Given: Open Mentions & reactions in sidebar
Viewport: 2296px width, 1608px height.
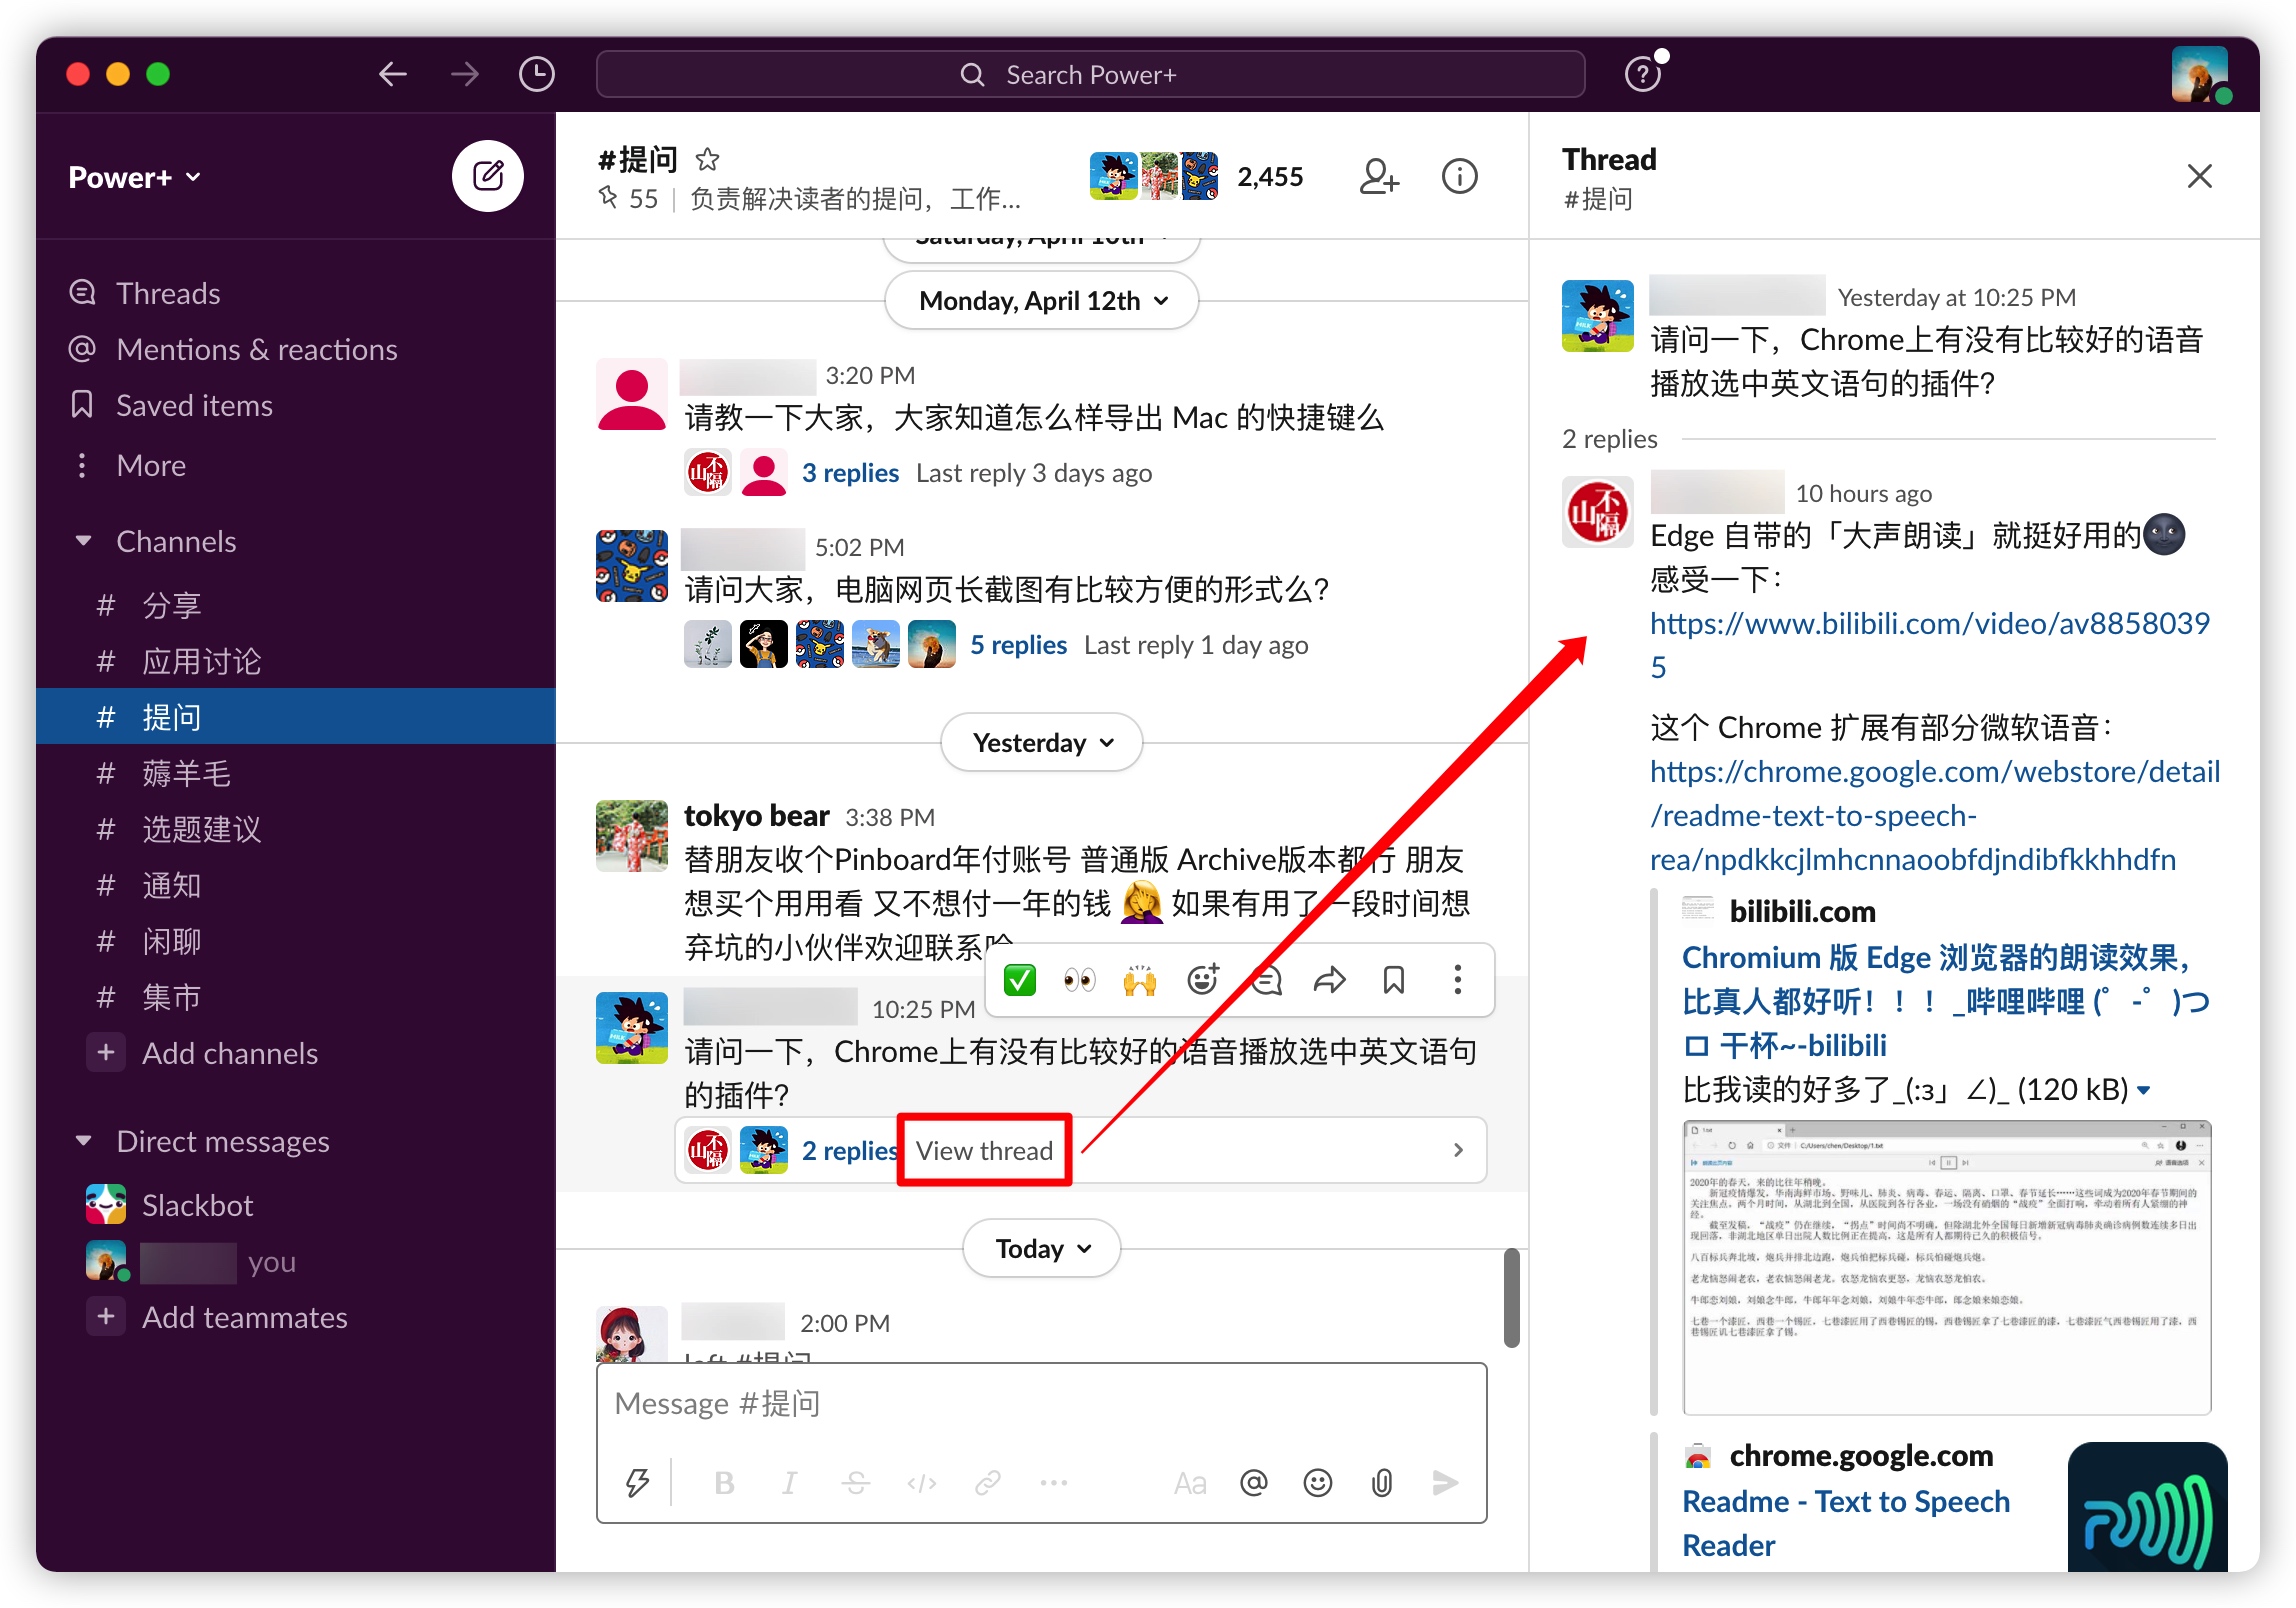Looking at the screenshot, I should coord(256,349).
